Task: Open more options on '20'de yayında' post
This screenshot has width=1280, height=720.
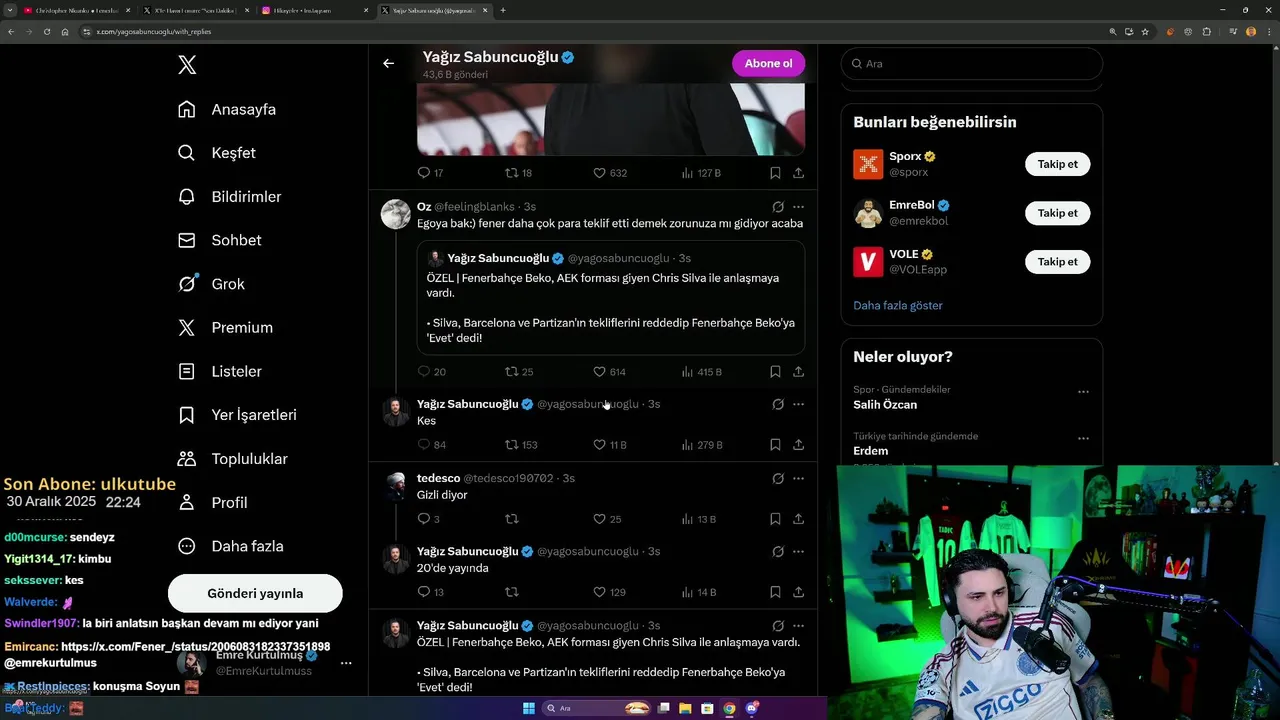Action: [x=798, y=551]
